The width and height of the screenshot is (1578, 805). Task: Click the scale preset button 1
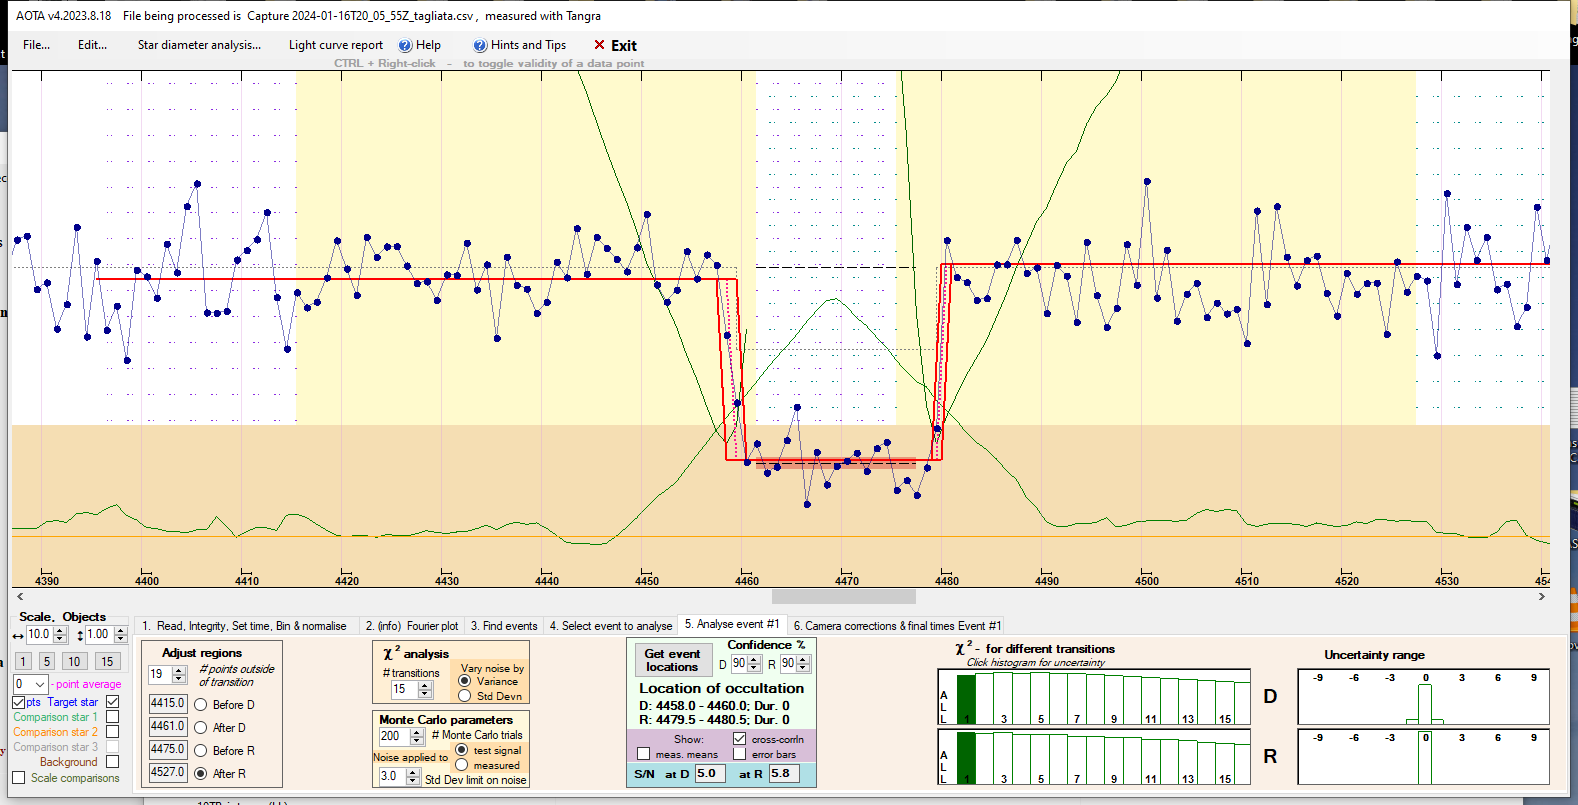[x=23, y=661]
